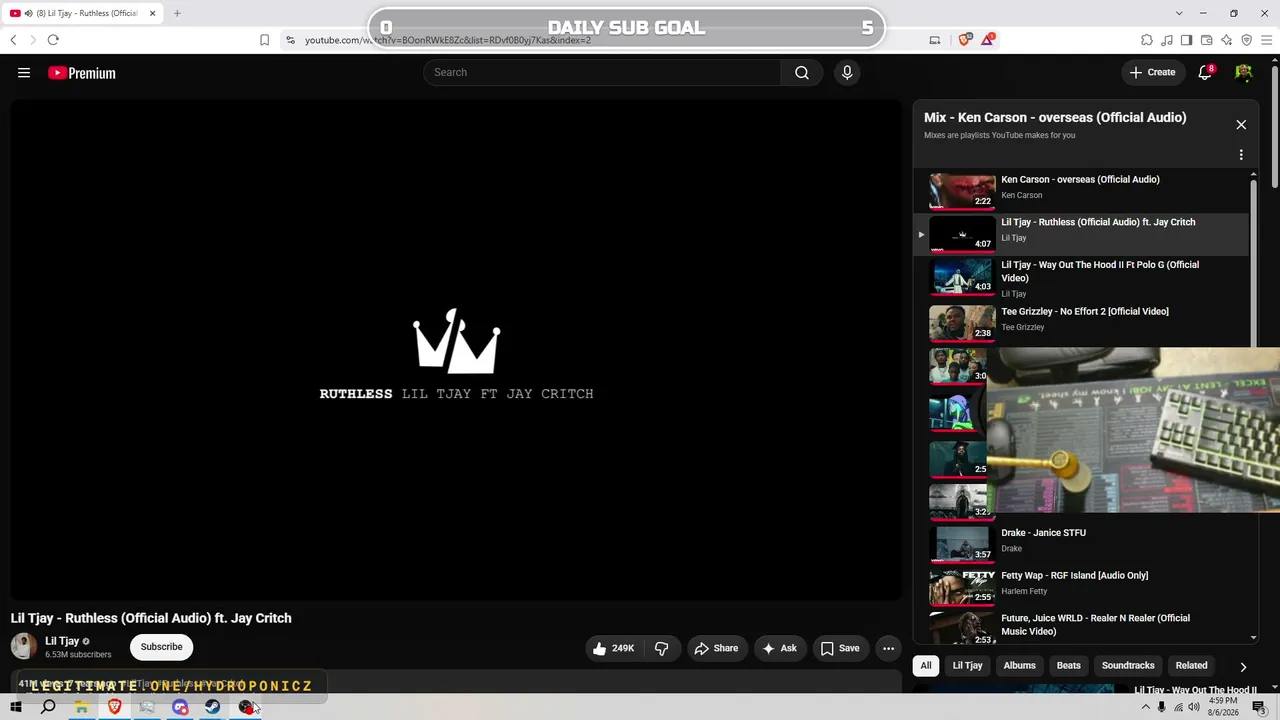Save video to a playlist
The height and width of the screenshot is (720, 1280).
click(x=840, y=648)
